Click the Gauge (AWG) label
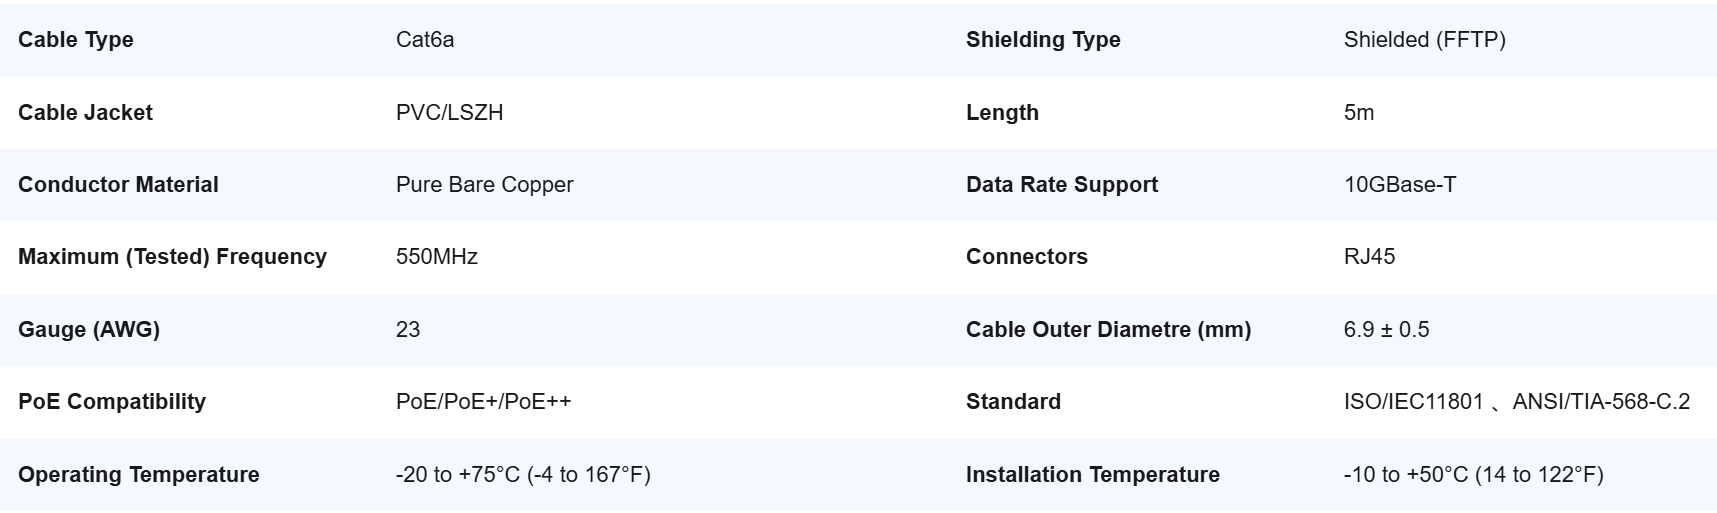The height and width of the screenshot is (513, 1717). coord(89,329)
